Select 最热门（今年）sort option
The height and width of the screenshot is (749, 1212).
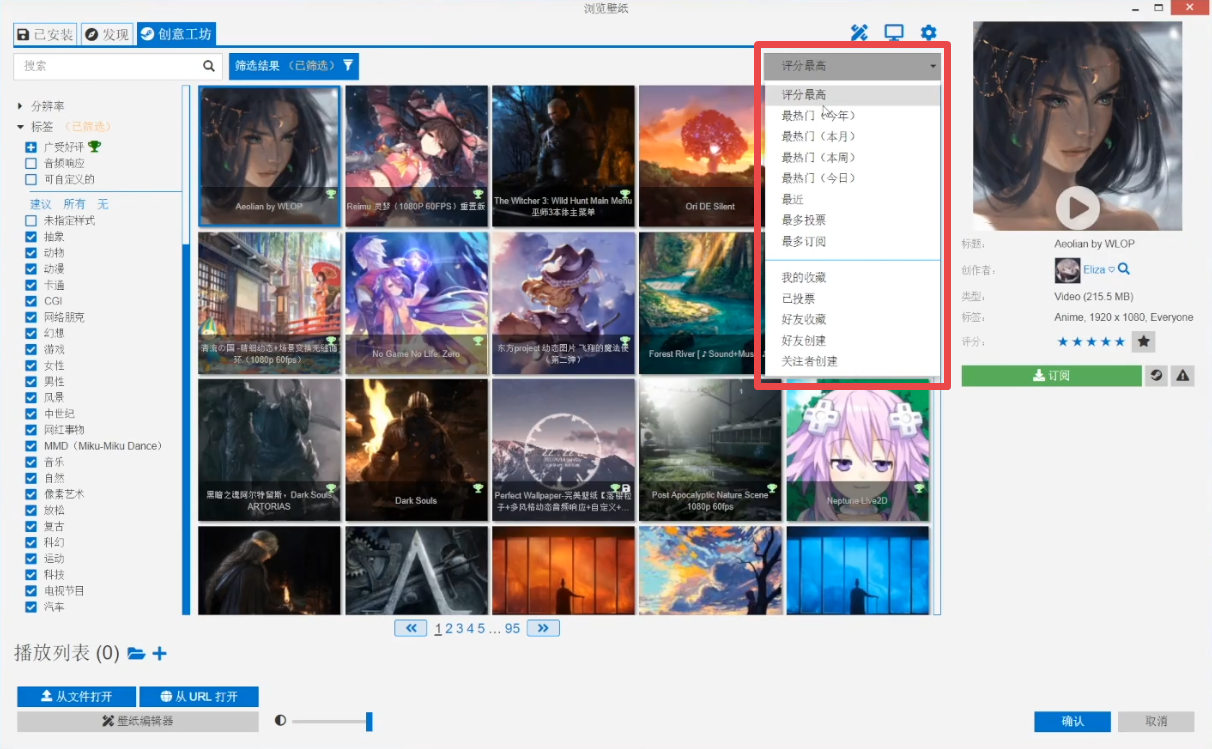click(x=852, y=116)
